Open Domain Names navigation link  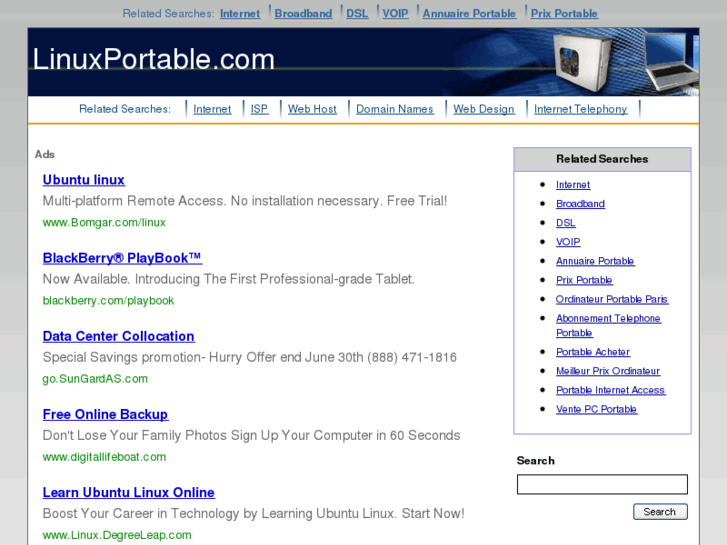click(x=395, y=109)
